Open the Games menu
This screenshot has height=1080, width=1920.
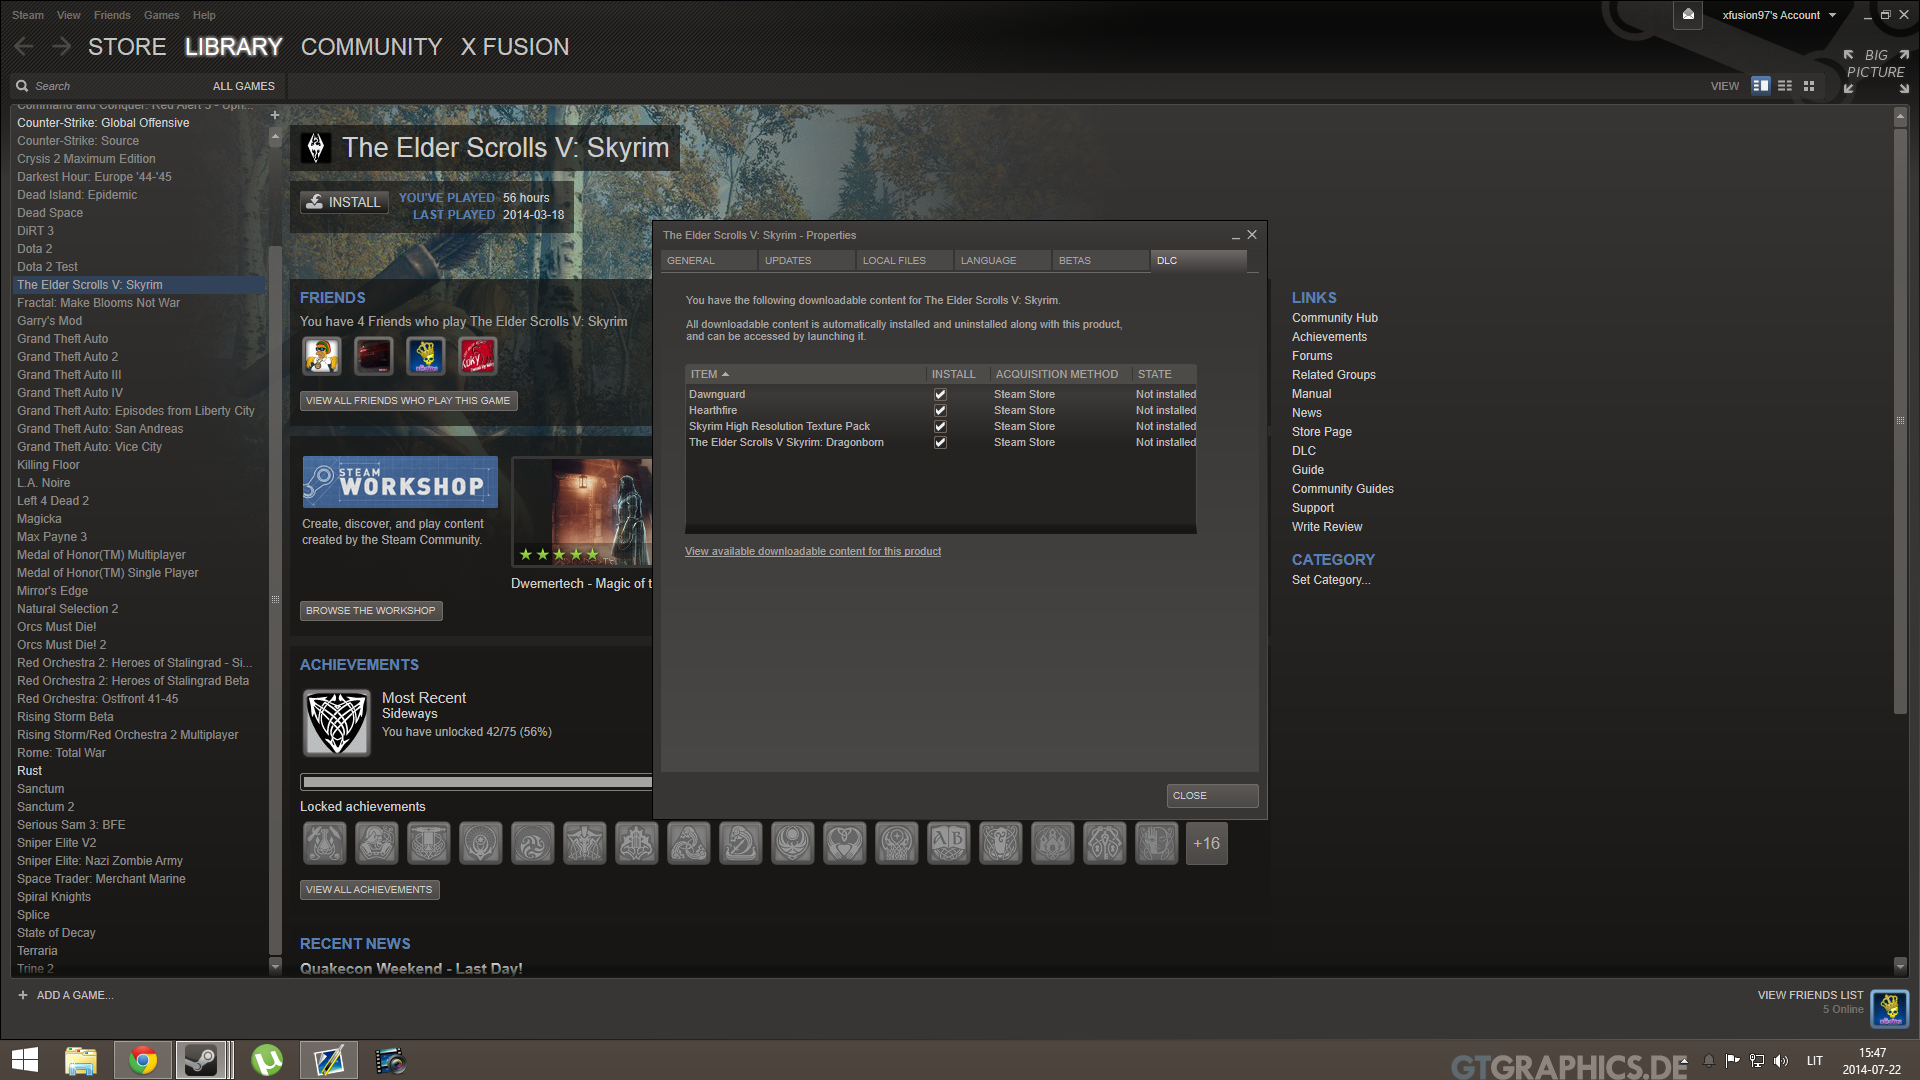[161, 15]
